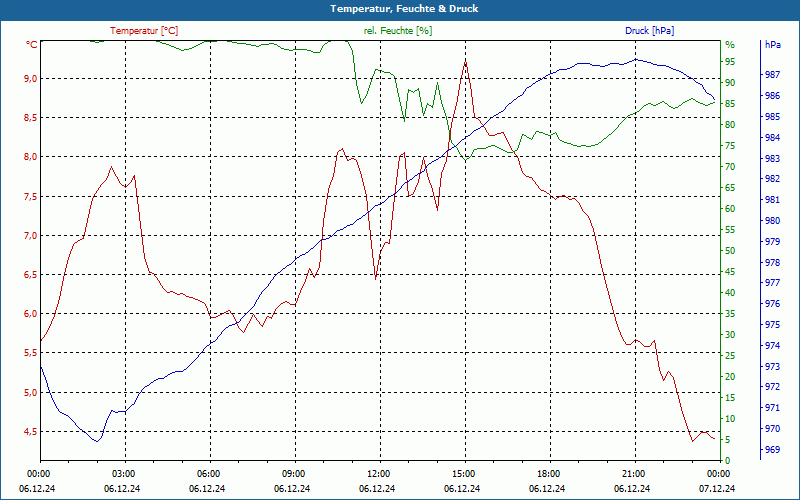Click the "7,5" tick on the temperature axis
This screenshot has width=800, height=500.
point(31,197)
